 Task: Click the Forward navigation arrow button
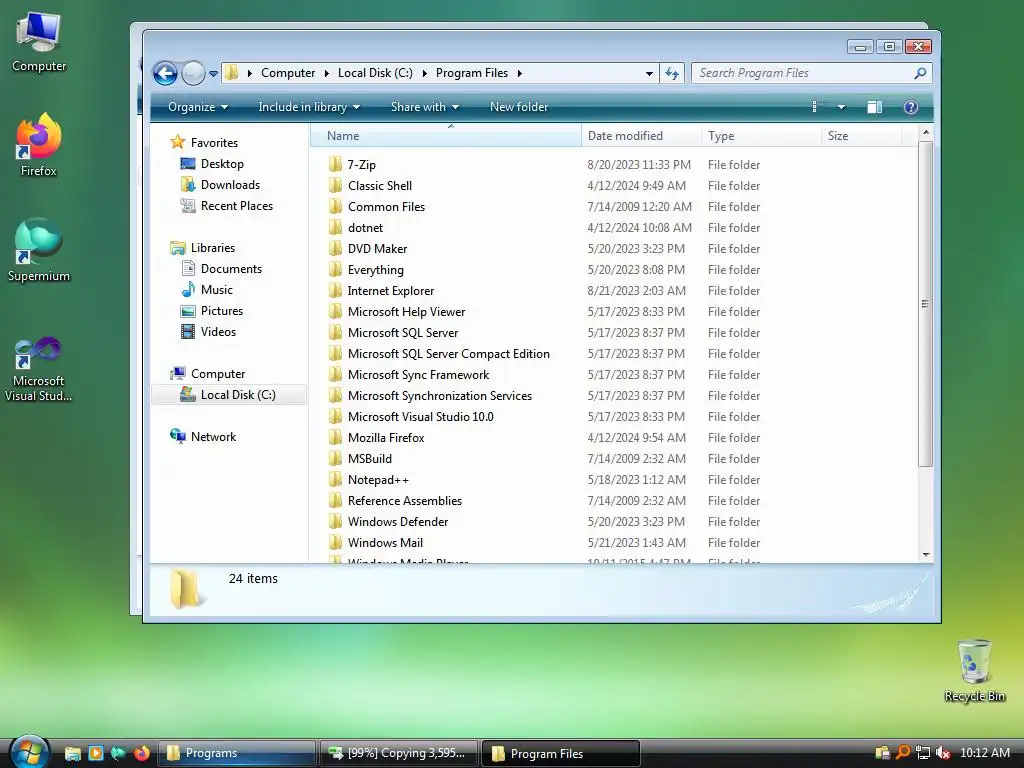[x=193, y=73]
